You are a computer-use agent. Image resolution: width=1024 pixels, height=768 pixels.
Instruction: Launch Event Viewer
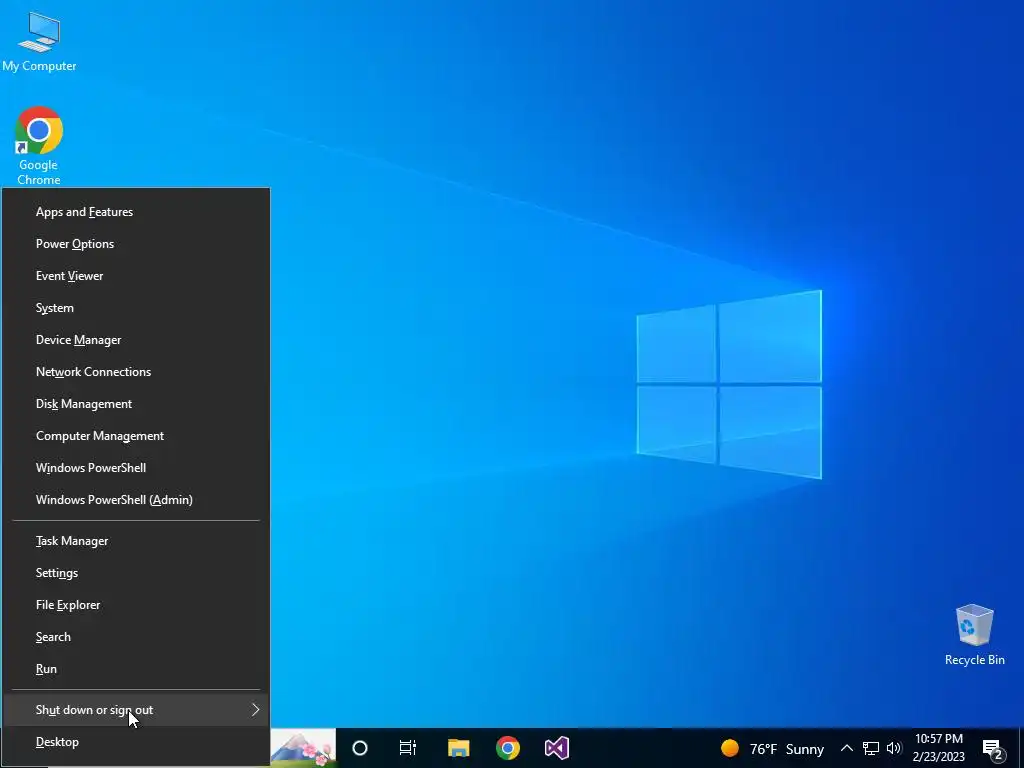click(x=136, y=276)
